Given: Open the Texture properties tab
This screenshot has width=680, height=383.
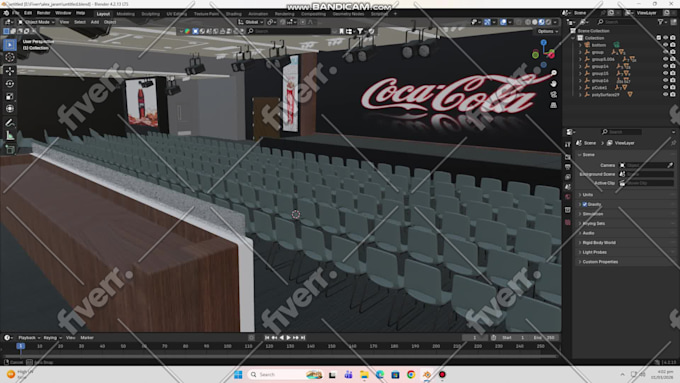Looking at the screenshot, I should tap(568, 222).
